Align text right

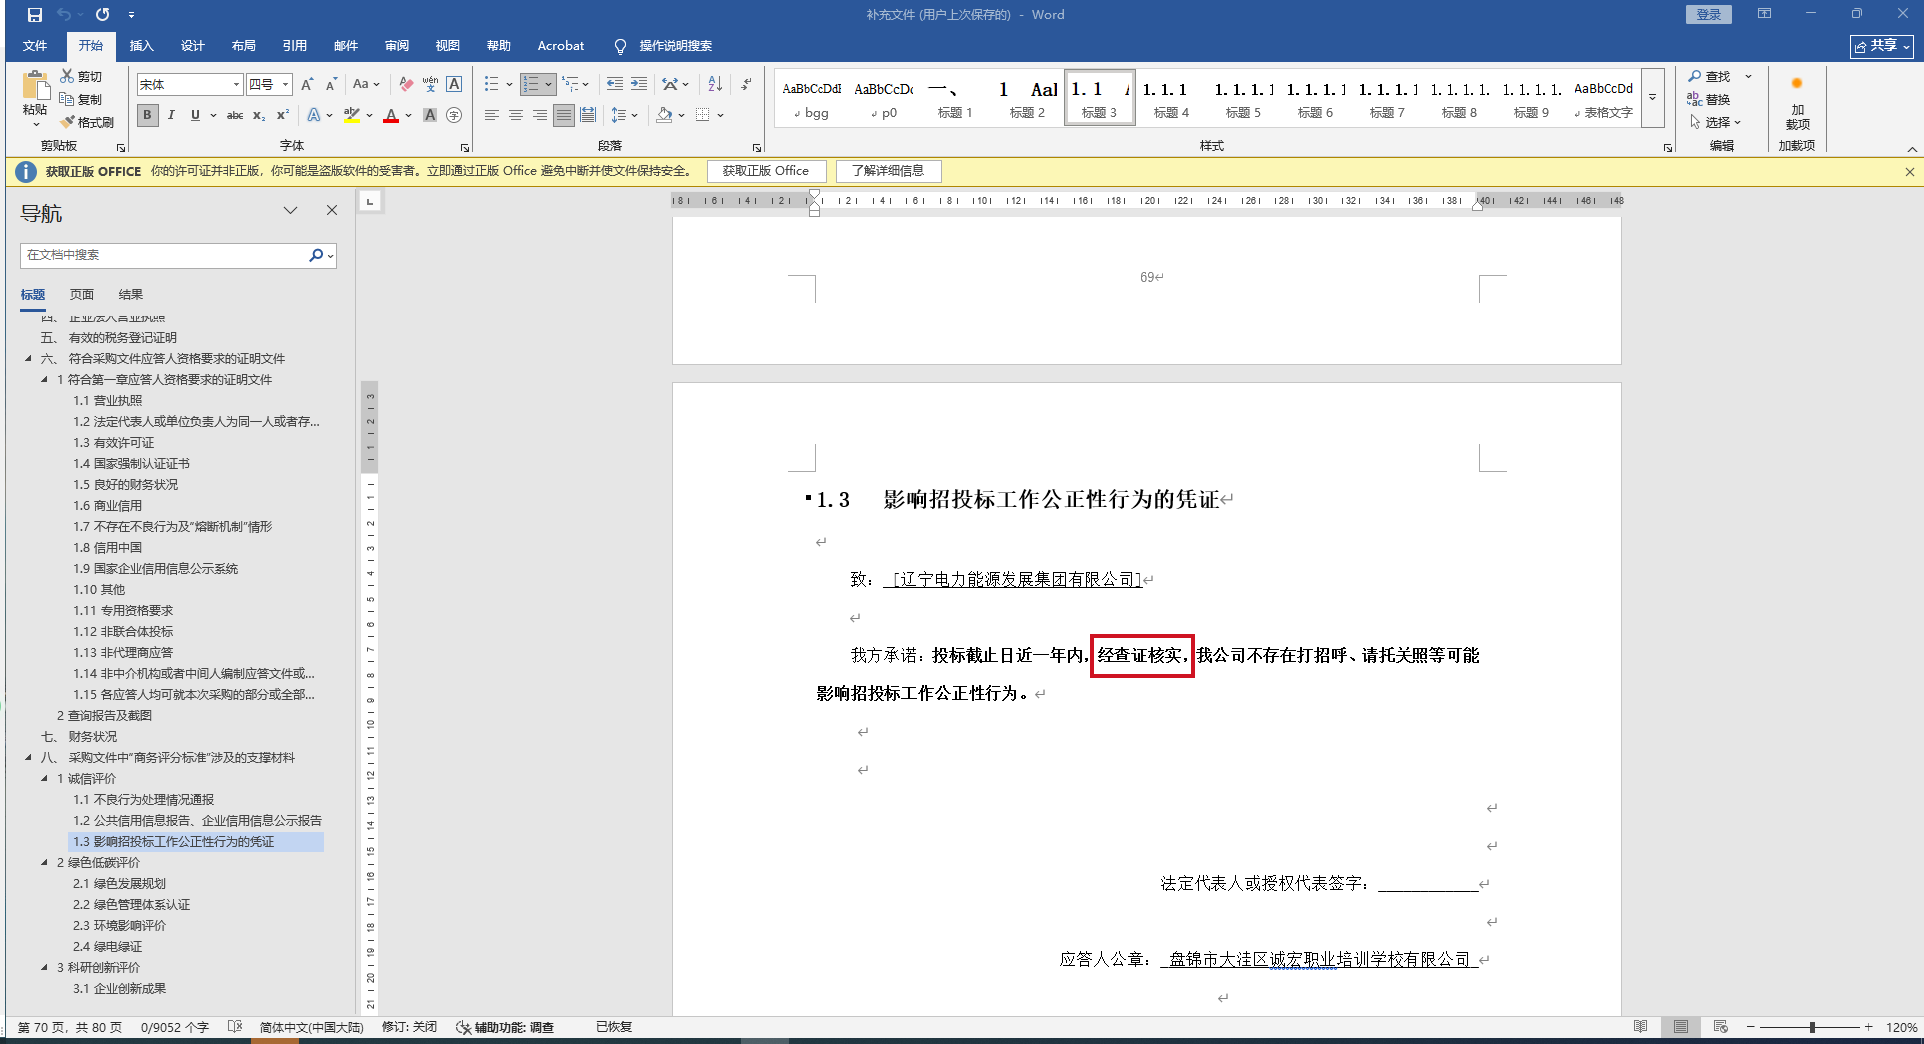(x=540, y=115)
